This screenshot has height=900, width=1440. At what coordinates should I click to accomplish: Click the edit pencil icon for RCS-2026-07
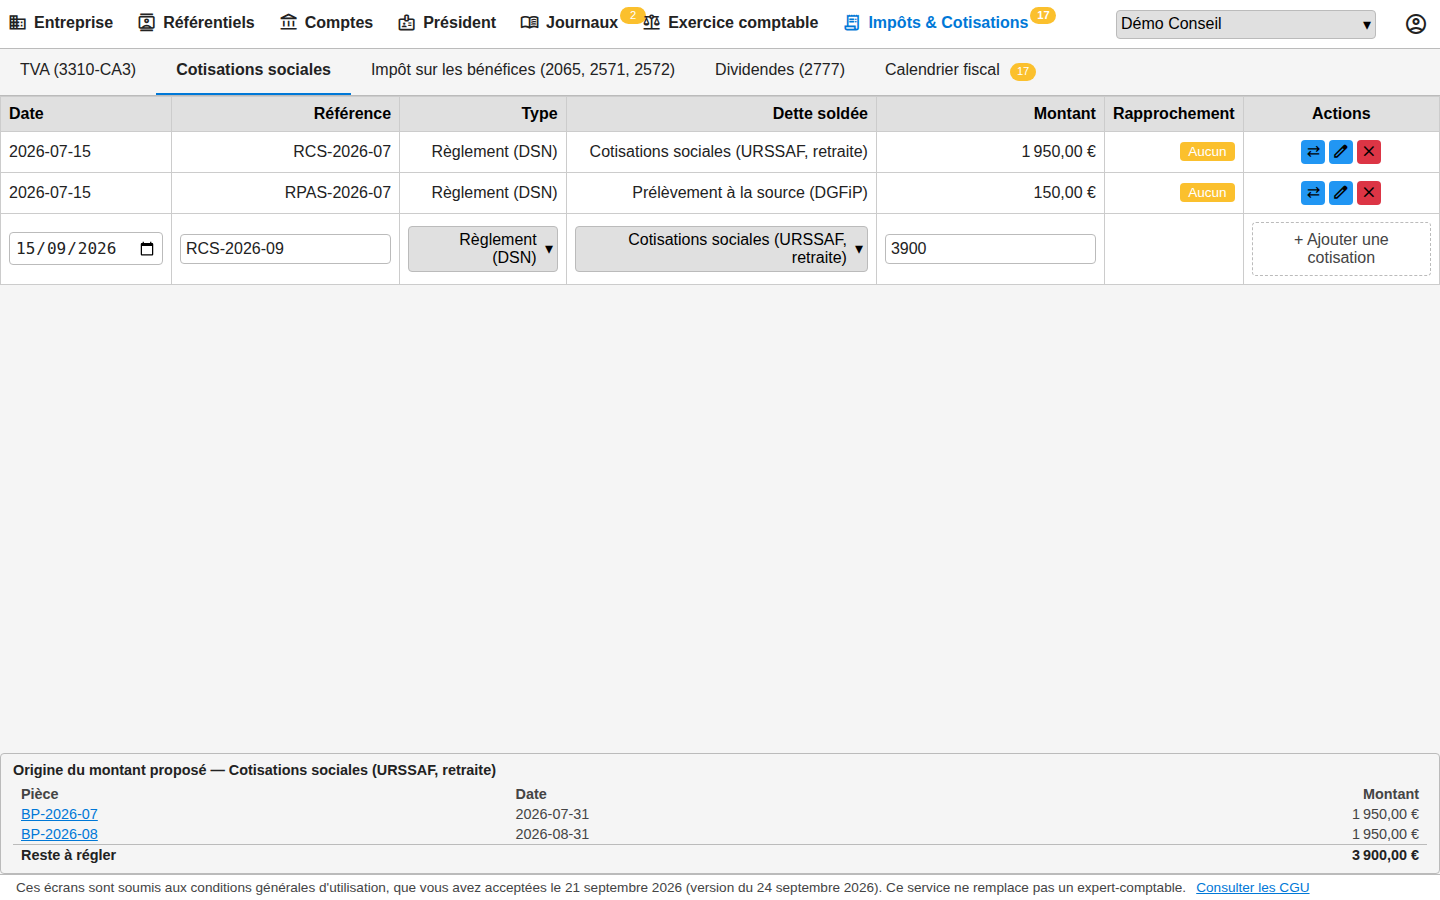pyautogui.click(x=1341, y=152)
